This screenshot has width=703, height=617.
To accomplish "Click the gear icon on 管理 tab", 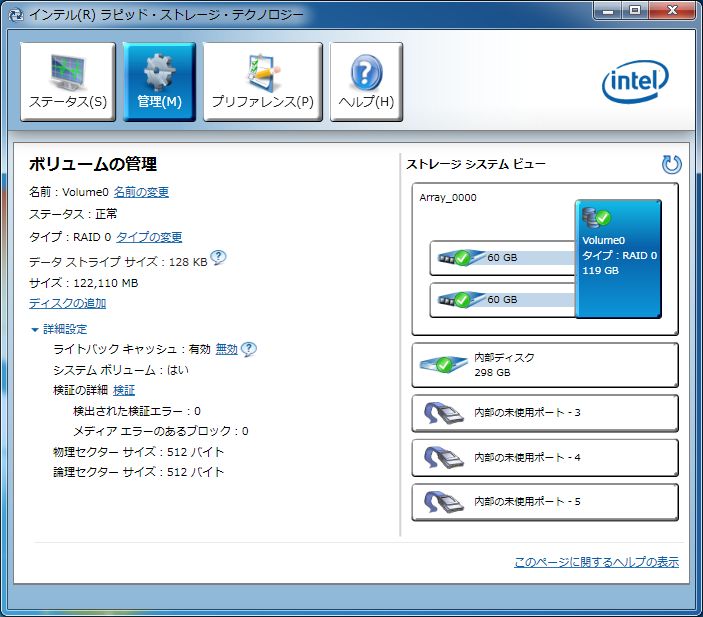I will [x=159, y=72].
